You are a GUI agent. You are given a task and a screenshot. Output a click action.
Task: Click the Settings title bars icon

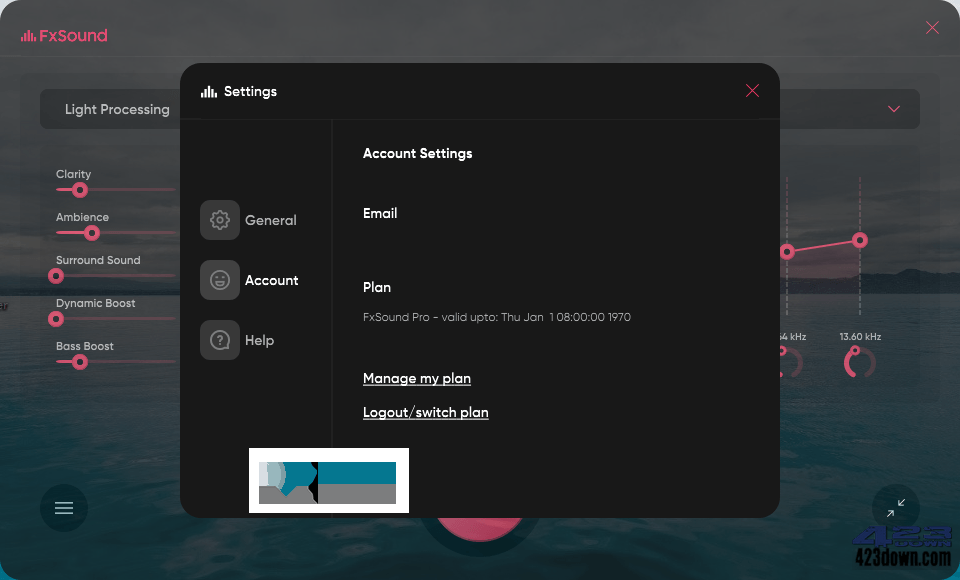pyautogui.click(x=209, y=92)
